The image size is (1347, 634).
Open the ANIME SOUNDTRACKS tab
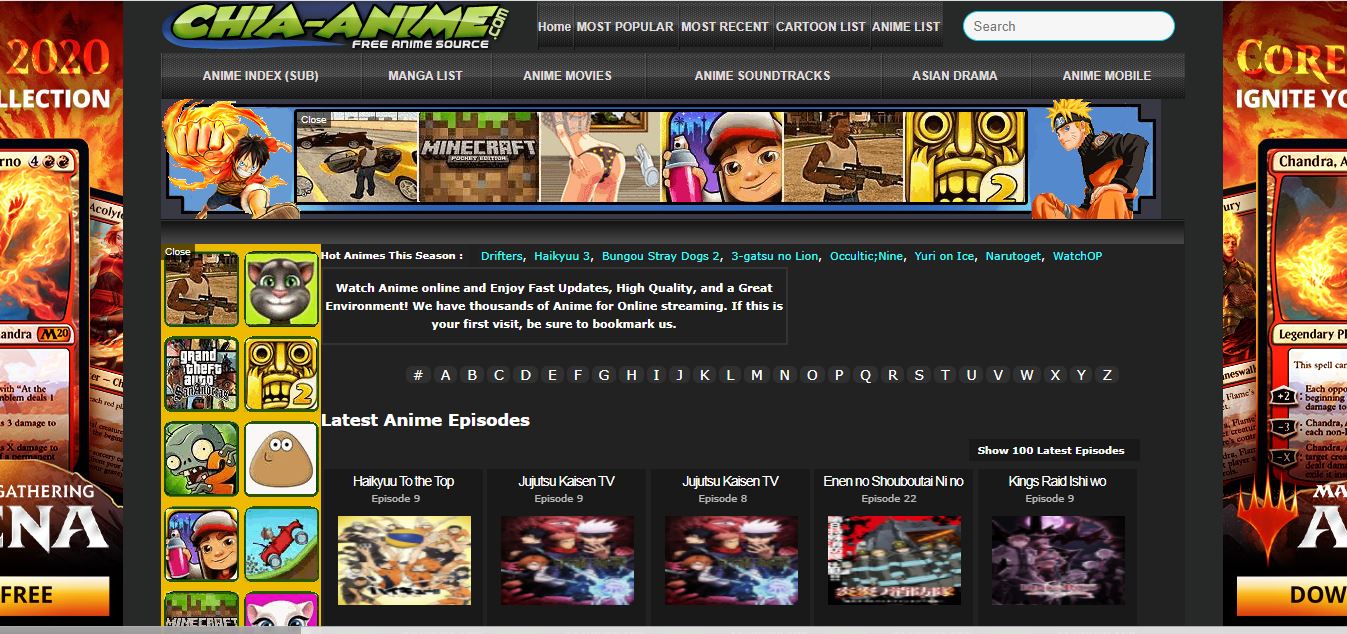point(763,76)
